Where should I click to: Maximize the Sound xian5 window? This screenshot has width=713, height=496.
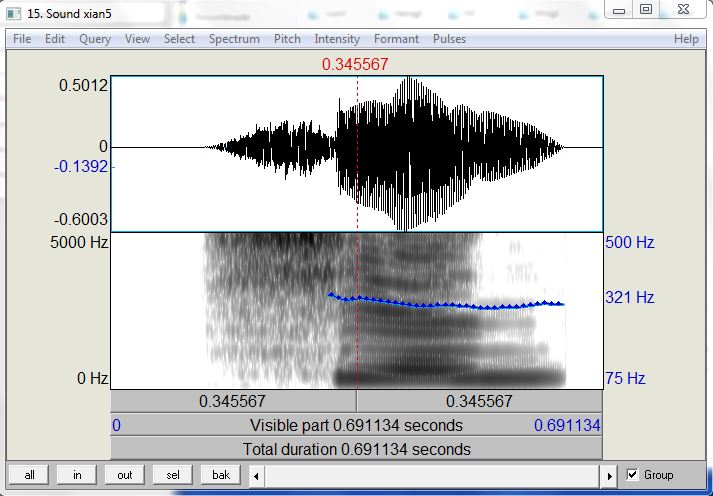tap(646, 10)
